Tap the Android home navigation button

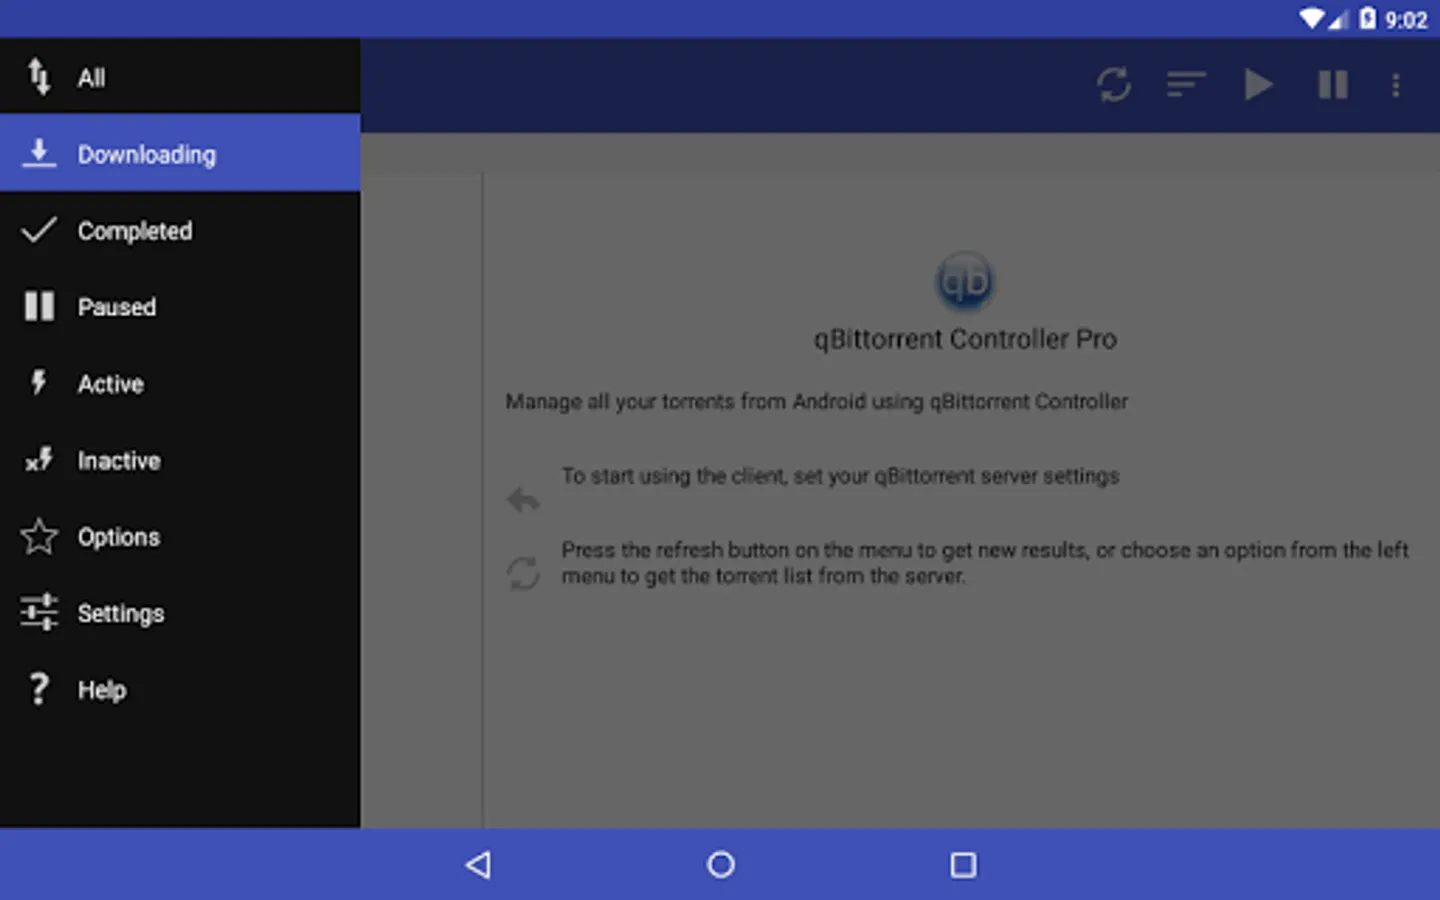(x=721, y=865)
